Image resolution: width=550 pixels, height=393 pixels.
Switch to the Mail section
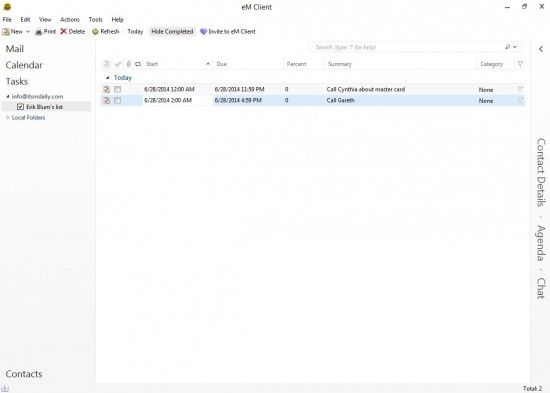point(15,49)
